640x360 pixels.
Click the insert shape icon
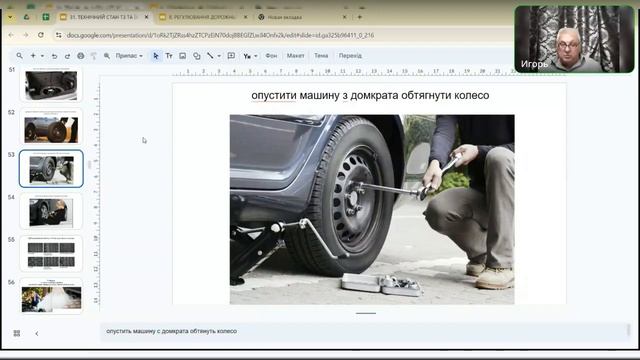click(197, 56)
